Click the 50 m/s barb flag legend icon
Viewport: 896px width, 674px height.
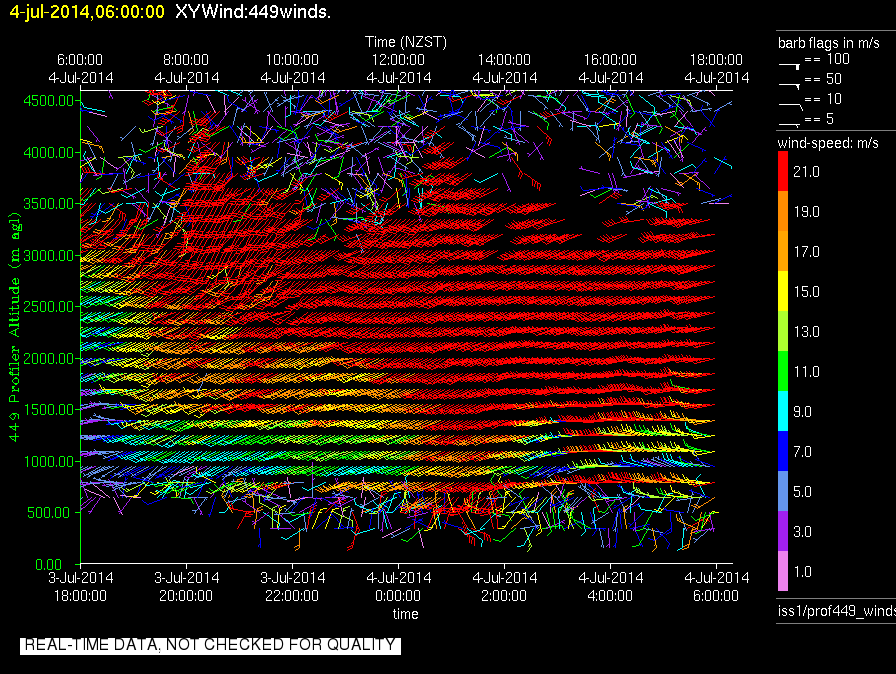(789, 85)
